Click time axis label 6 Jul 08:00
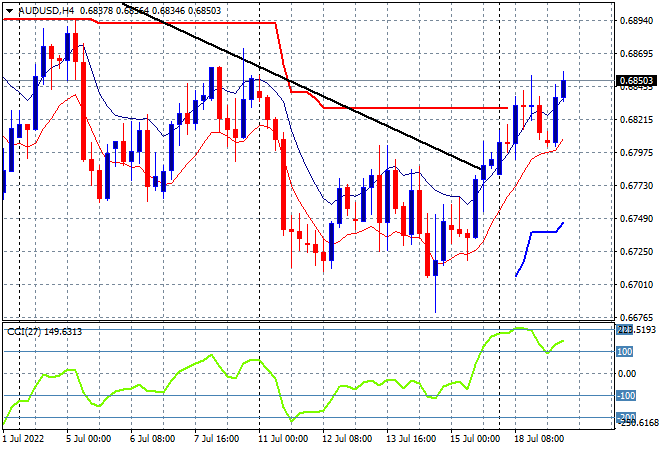Screen dimensions: 660x450 [x=152, y=439]
